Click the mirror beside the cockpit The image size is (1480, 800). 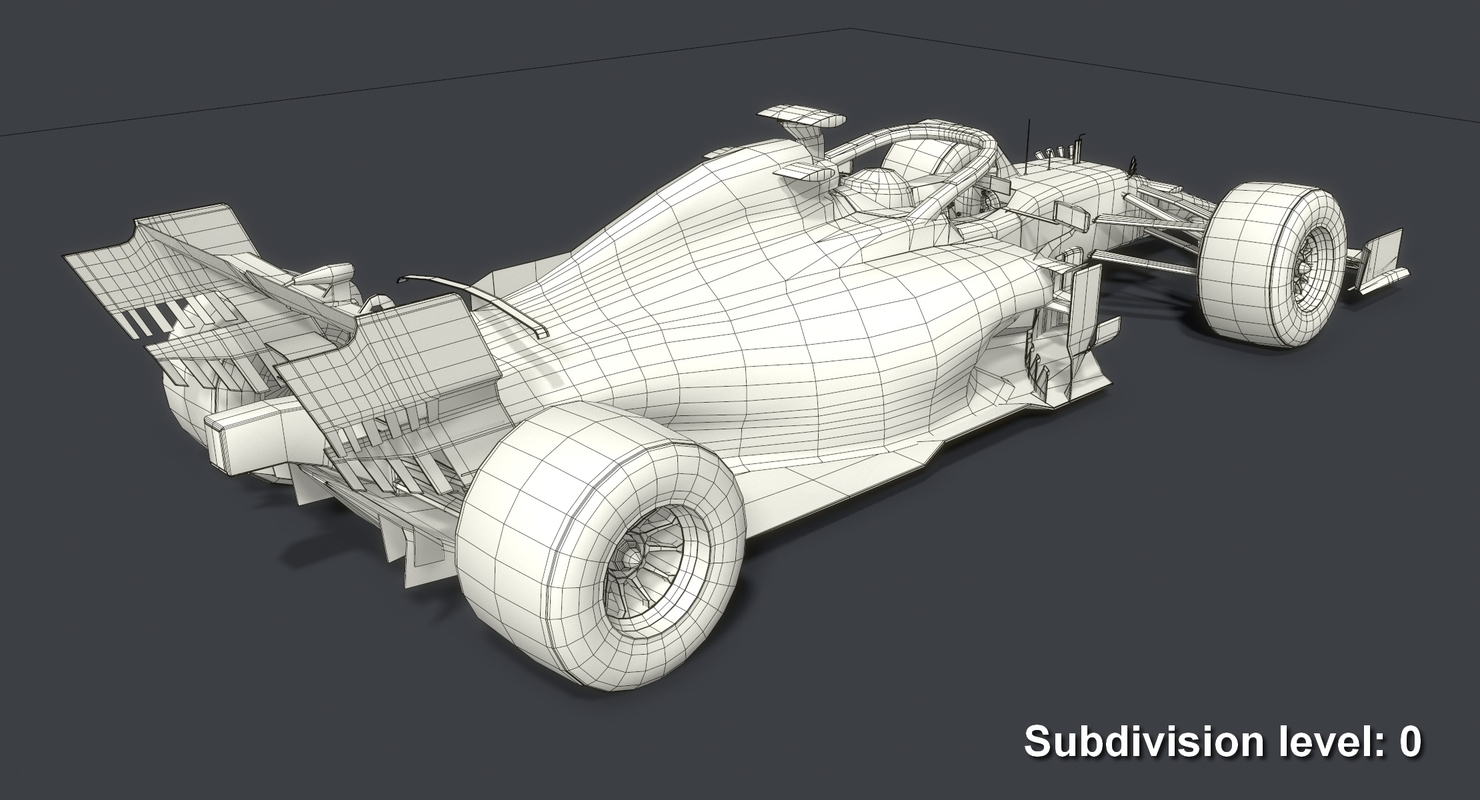coord(1070,215)
